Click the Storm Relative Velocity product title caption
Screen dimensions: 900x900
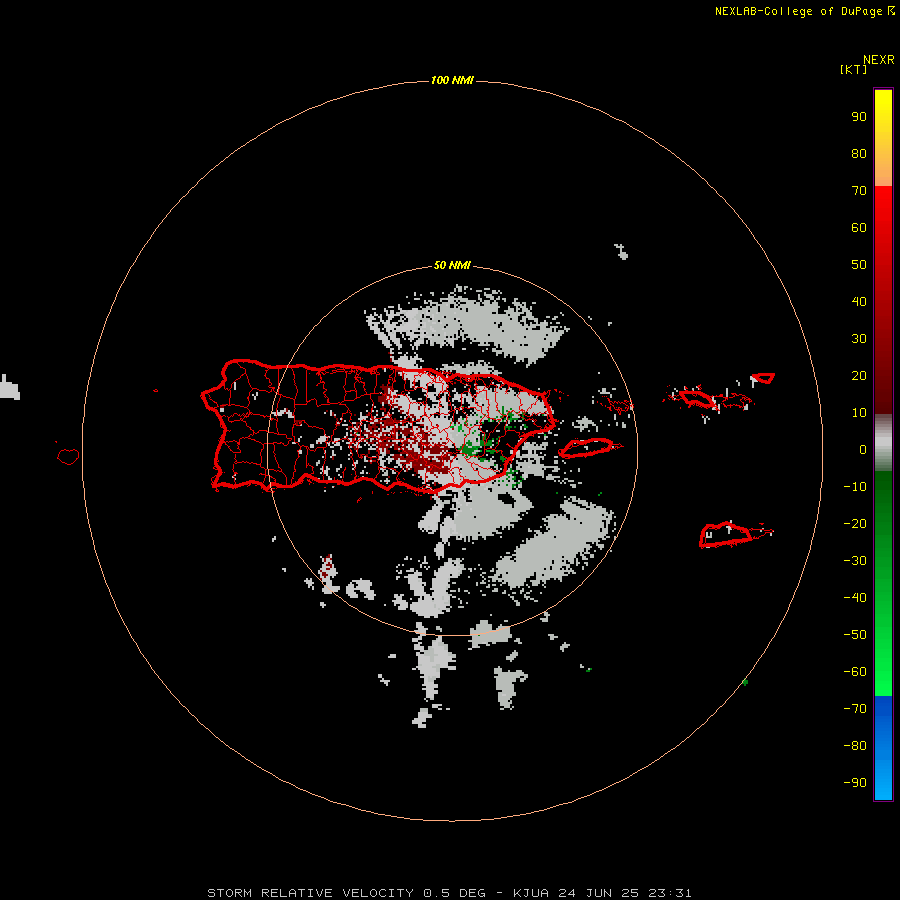tap(449, 893)
